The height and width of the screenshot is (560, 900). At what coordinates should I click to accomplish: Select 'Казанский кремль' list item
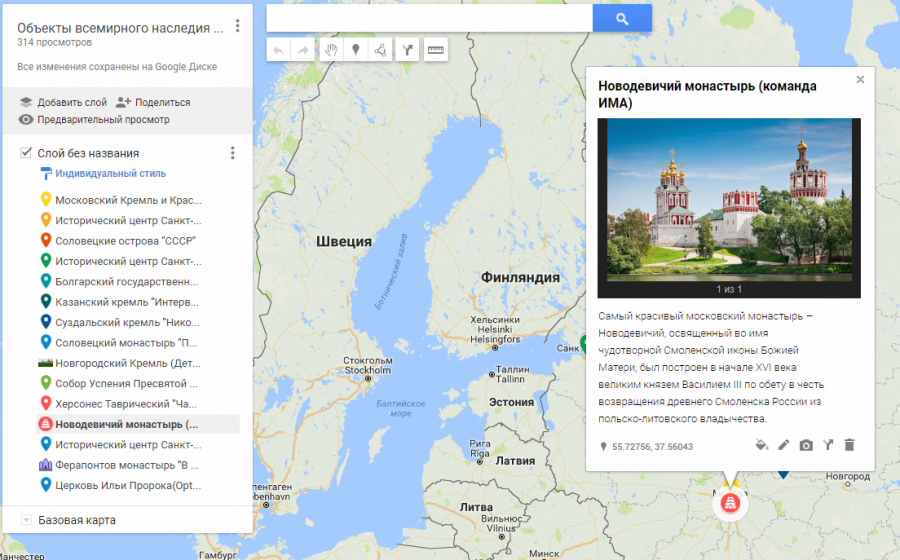(x=127, y=301)
